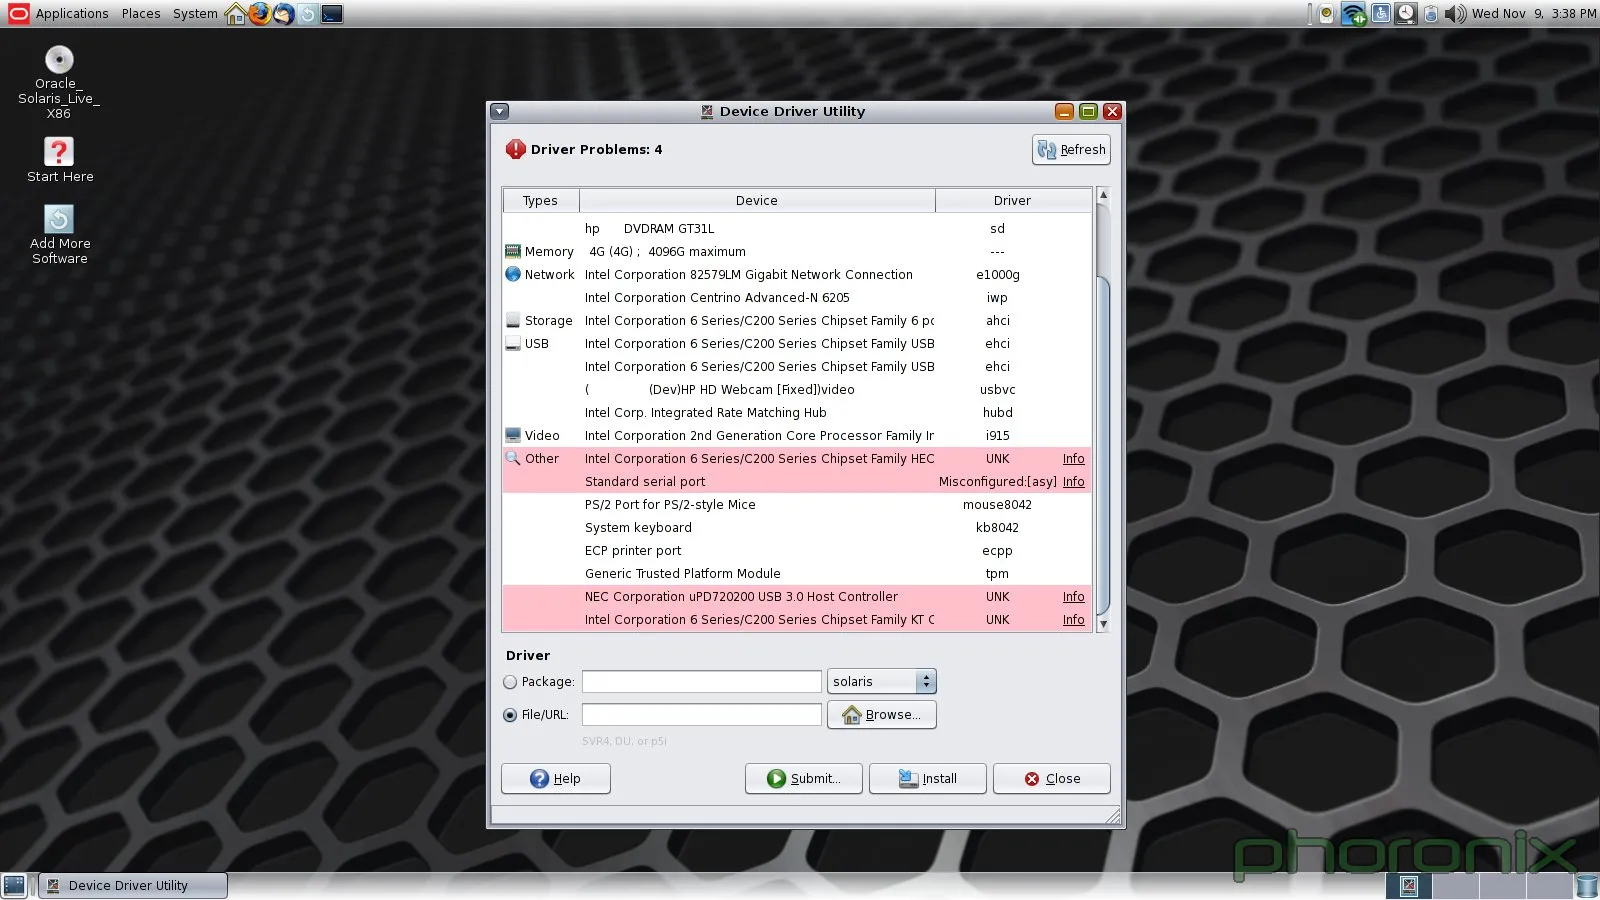Open Thunderbird mail from the panel
1600x900 pixels.
coord(284,14)
